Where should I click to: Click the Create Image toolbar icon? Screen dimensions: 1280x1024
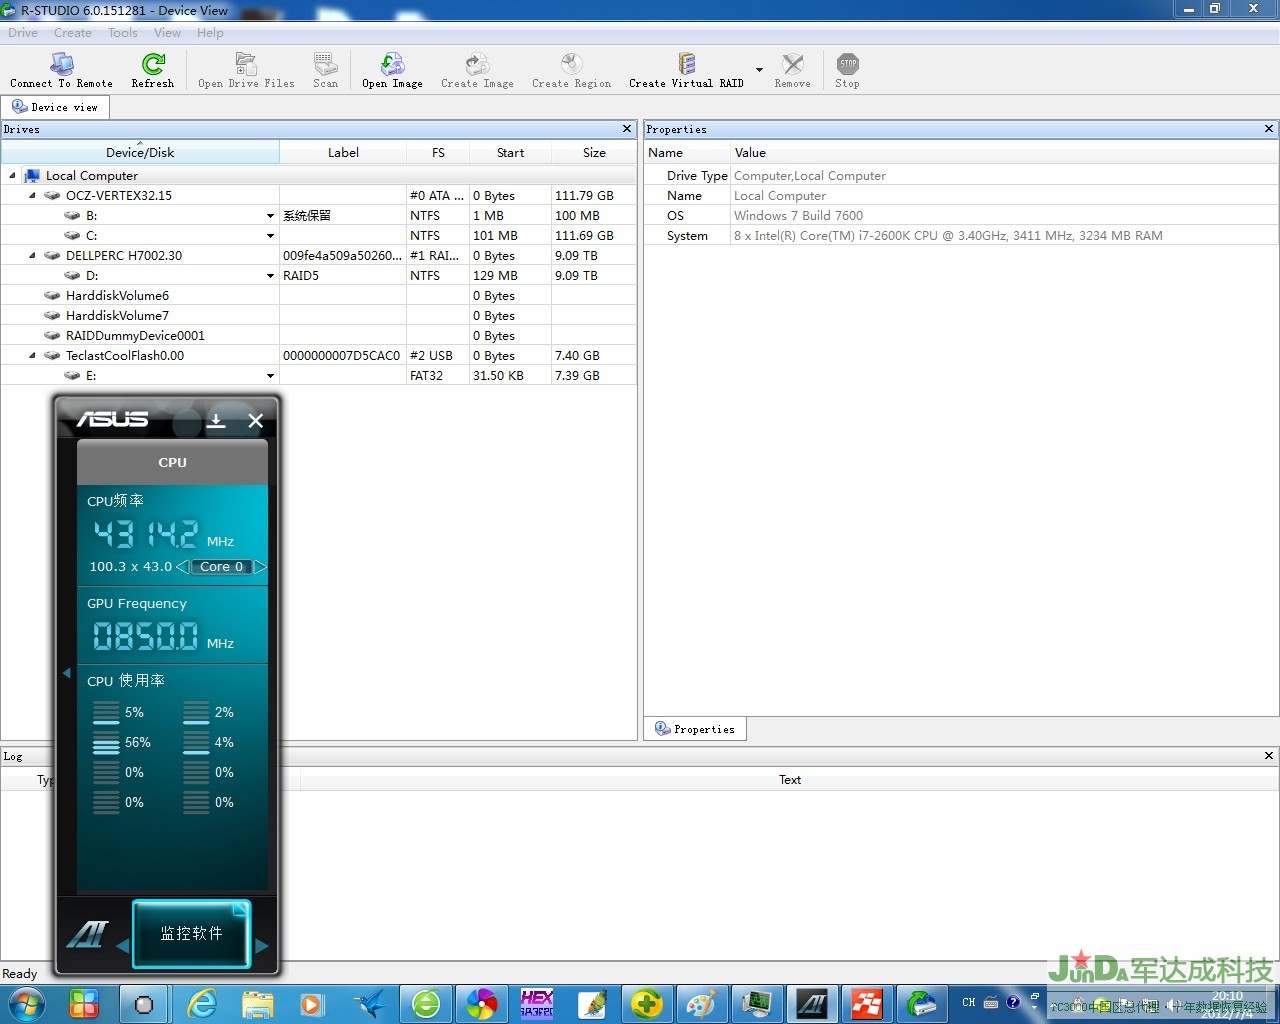click(x=477, y=70)
